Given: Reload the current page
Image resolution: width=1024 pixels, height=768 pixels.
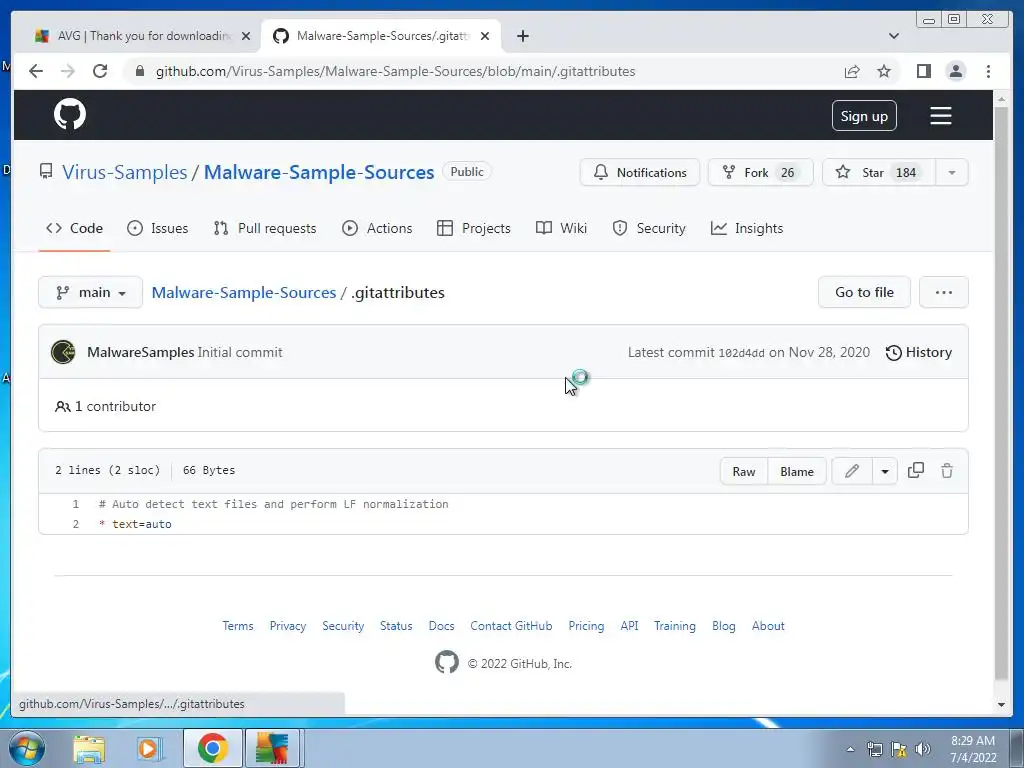Looking at the screenshot, I should [x=100, y=71].
